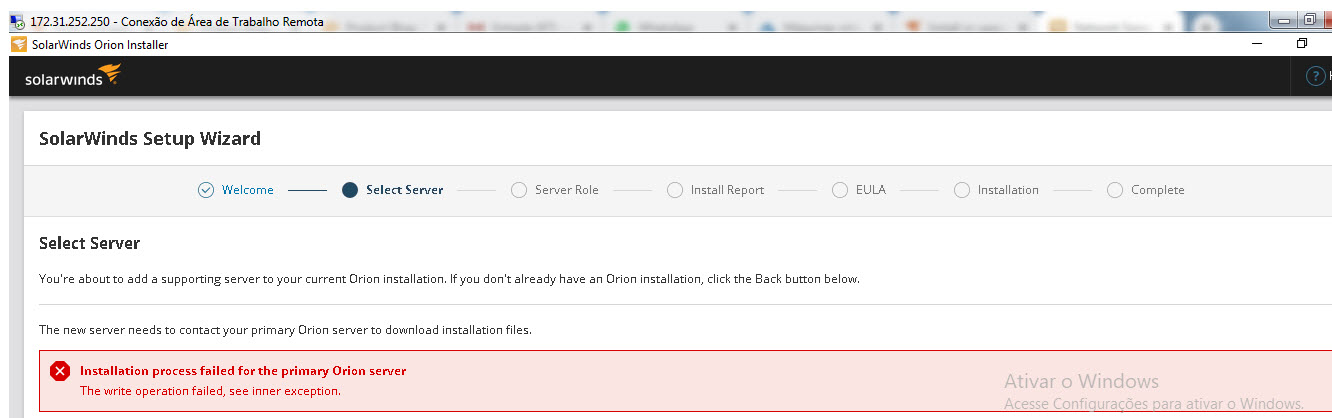Click the Remote Desktop connection title icon

click(x=18, y=21)
